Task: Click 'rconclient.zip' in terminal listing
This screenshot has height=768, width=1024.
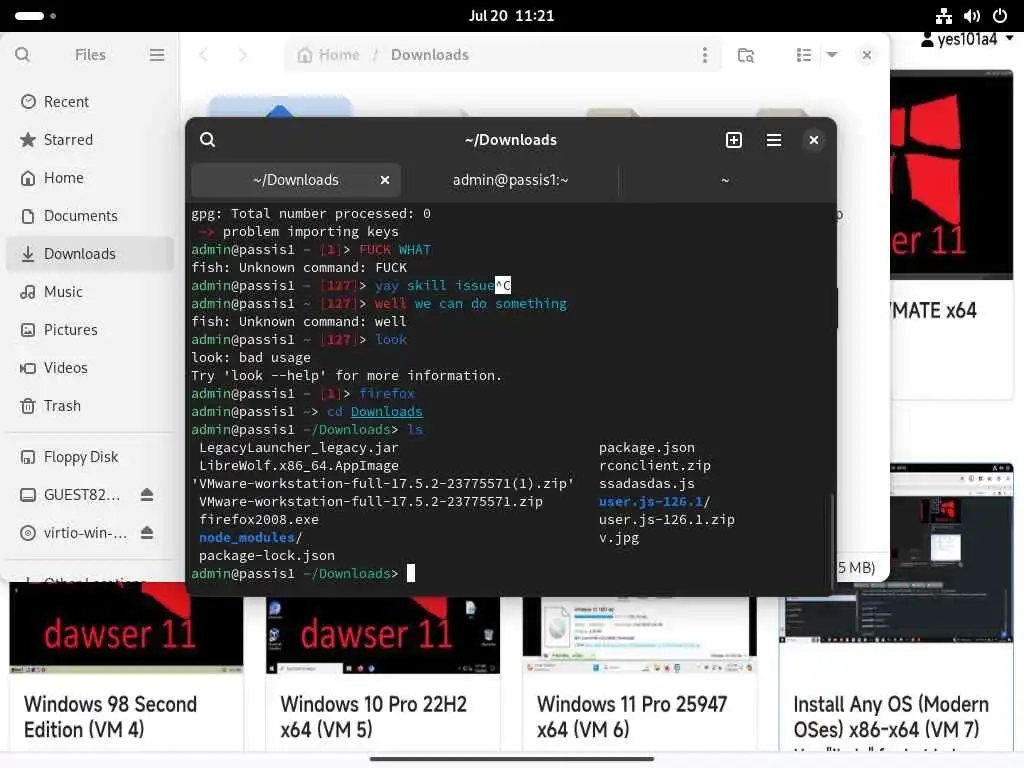Action: [x=654, y=466]
